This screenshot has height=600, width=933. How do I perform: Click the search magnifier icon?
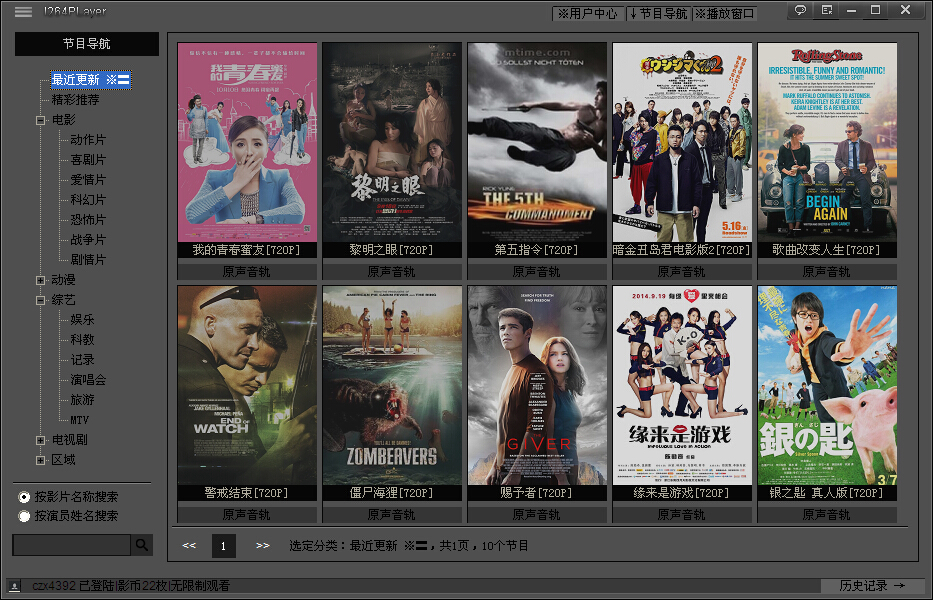tap(142, 545)
